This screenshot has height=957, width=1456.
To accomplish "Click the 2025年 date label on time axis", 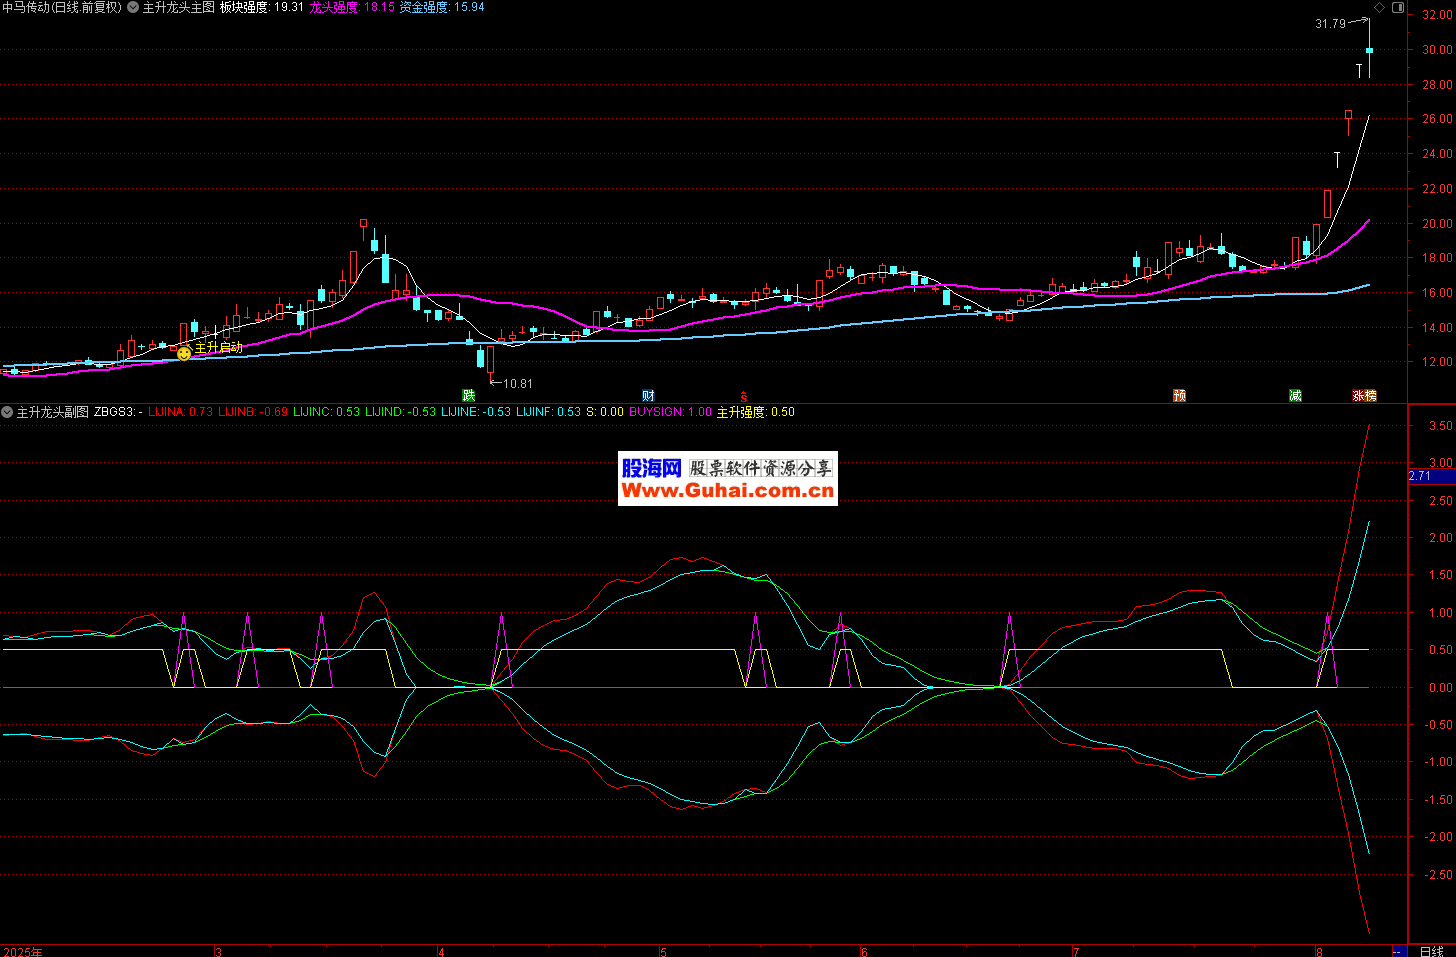I will click(x=23, y=951).
